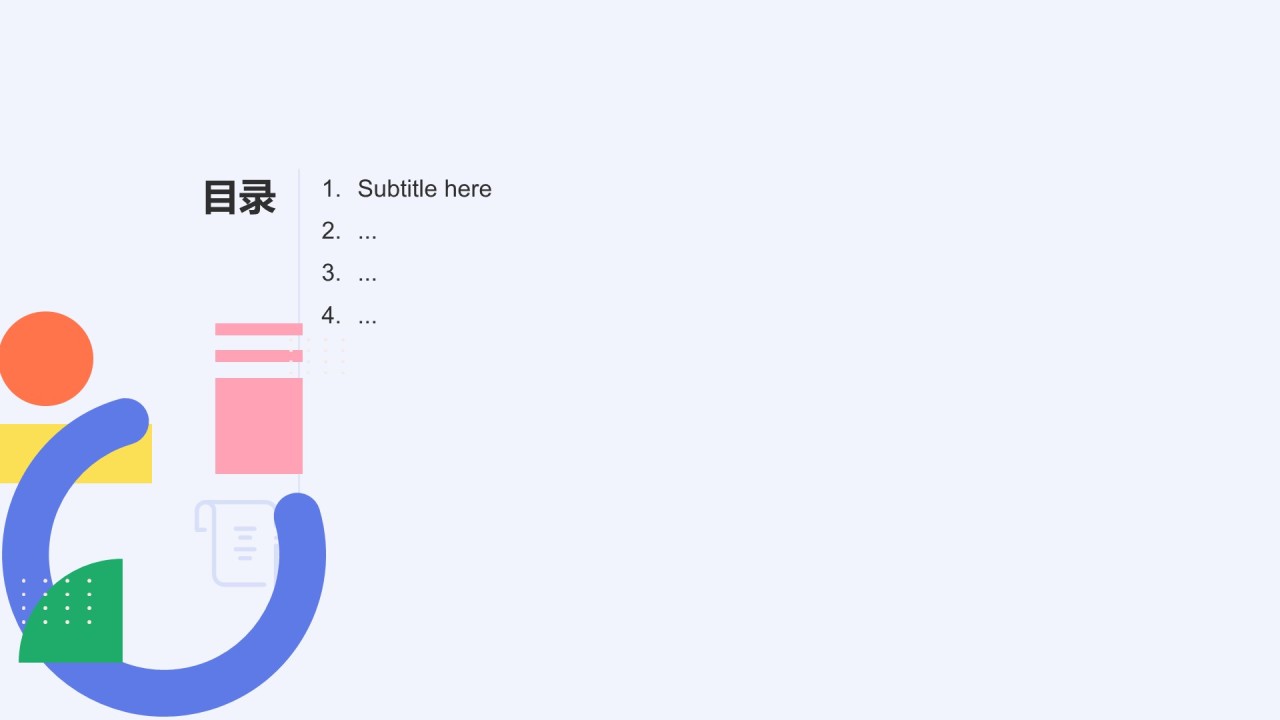The image size is (1280, 720).
Task: Select the ellipsis after number 3
Action: point(367,274)
